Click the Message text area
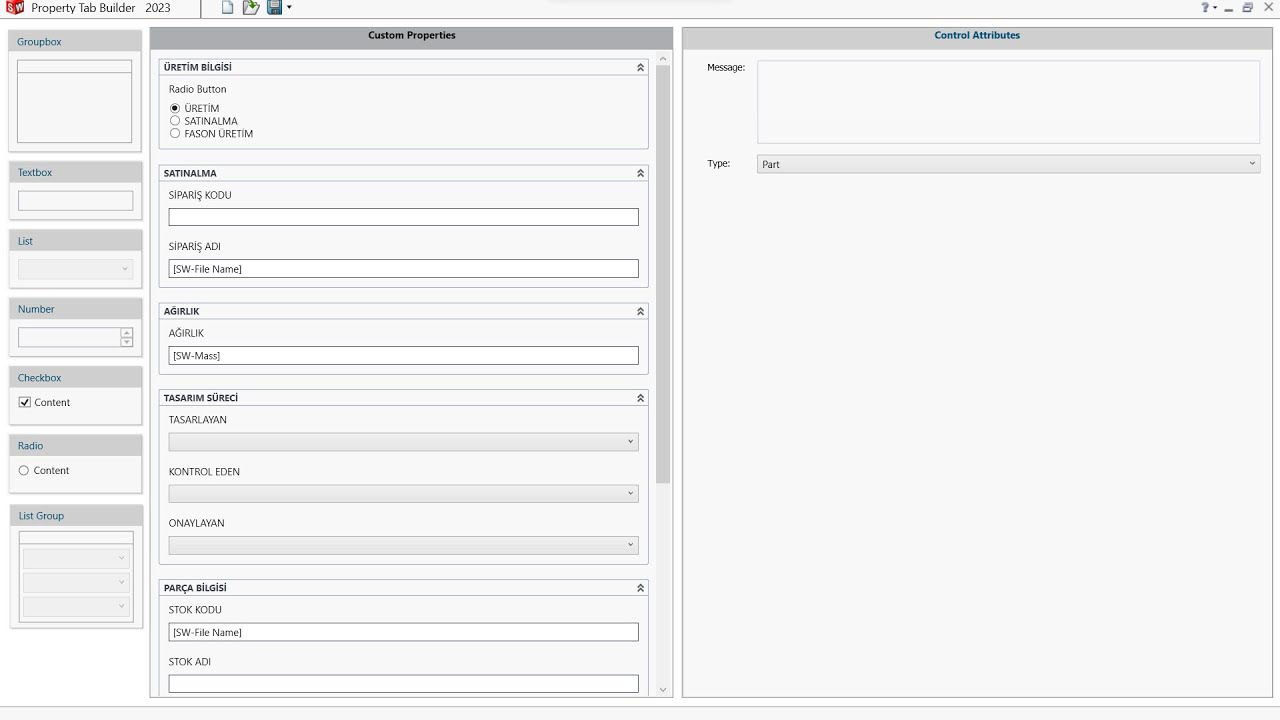1280x720 pixels. click(1008, 102)
